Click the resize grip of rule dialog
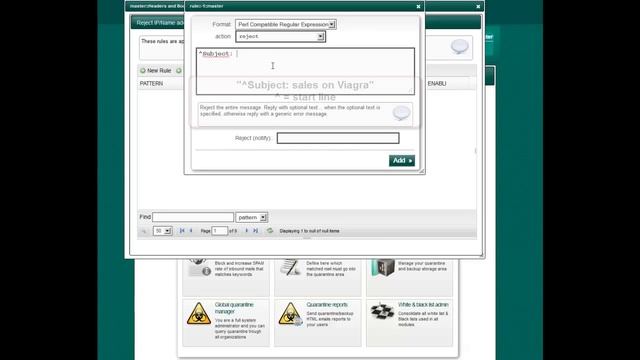 click(422, 171)
